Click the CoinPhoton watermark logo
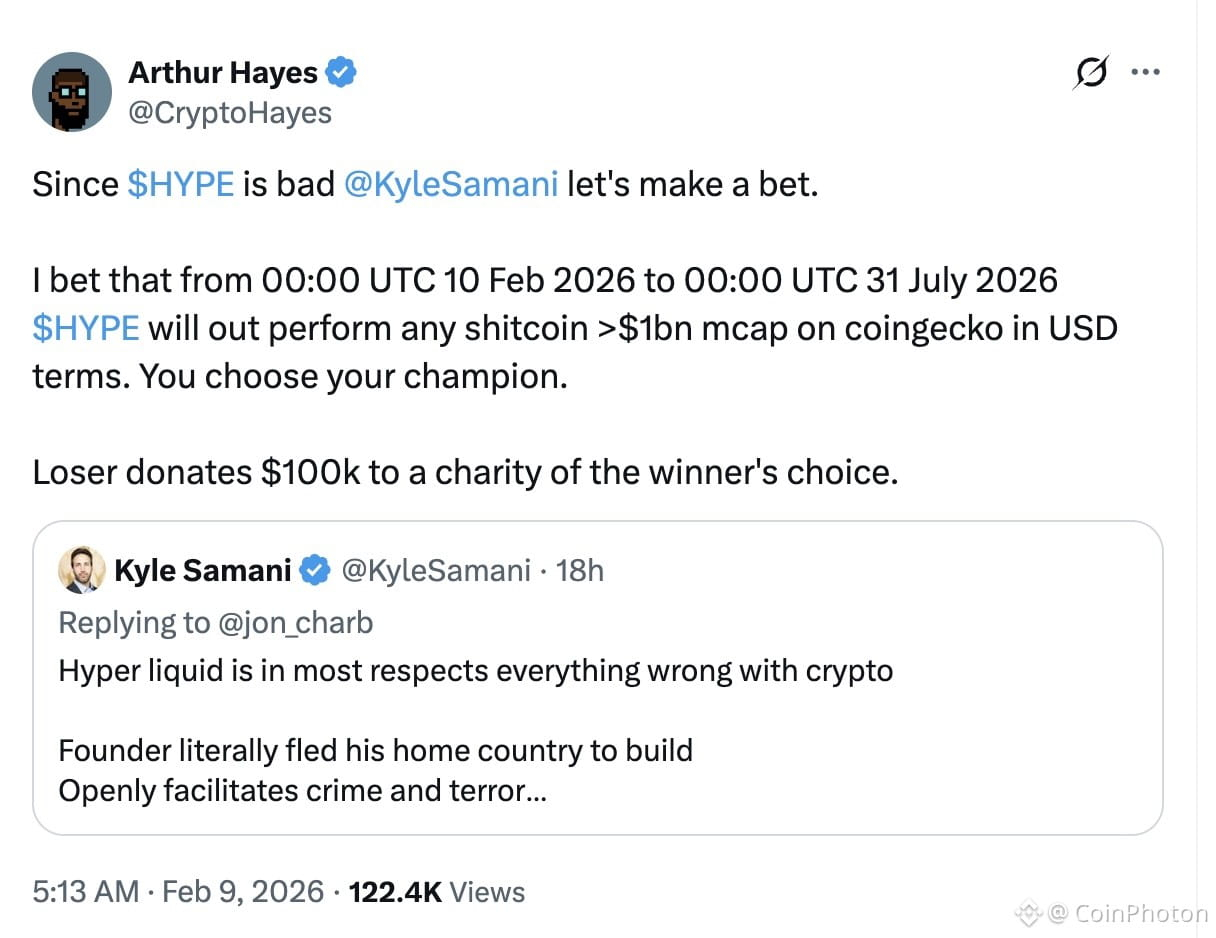Screen dimensions: 1216x938 pyautogui.click(x=1028, y=912)
